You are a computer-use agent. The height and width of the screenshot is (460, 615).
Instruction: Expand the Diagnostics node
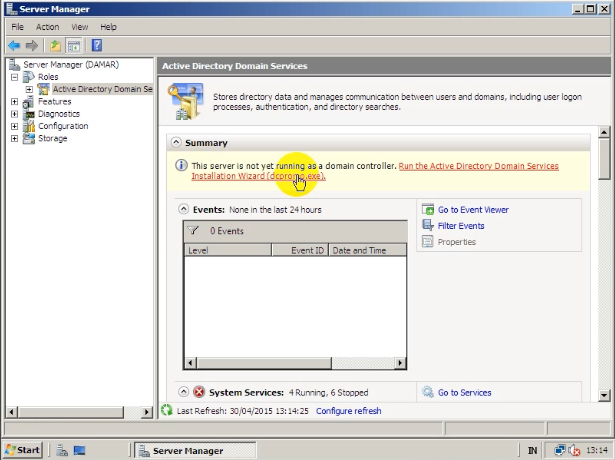pos(15,114)
